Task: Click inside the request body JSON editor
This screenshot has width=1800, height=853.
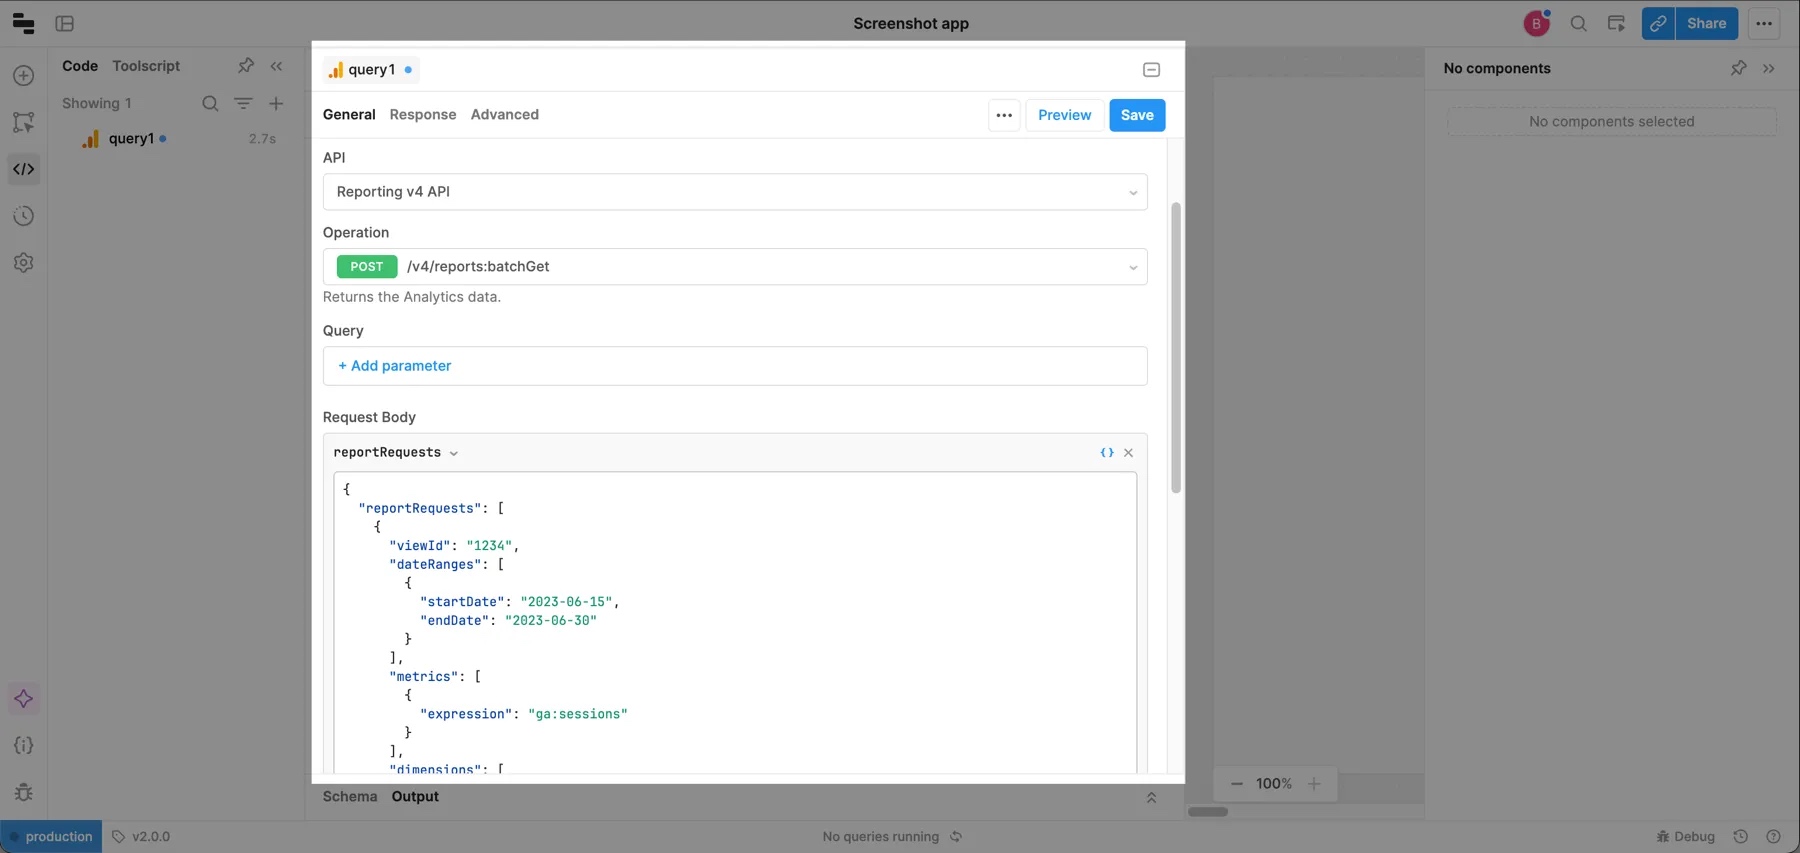Action: [735, 623]
